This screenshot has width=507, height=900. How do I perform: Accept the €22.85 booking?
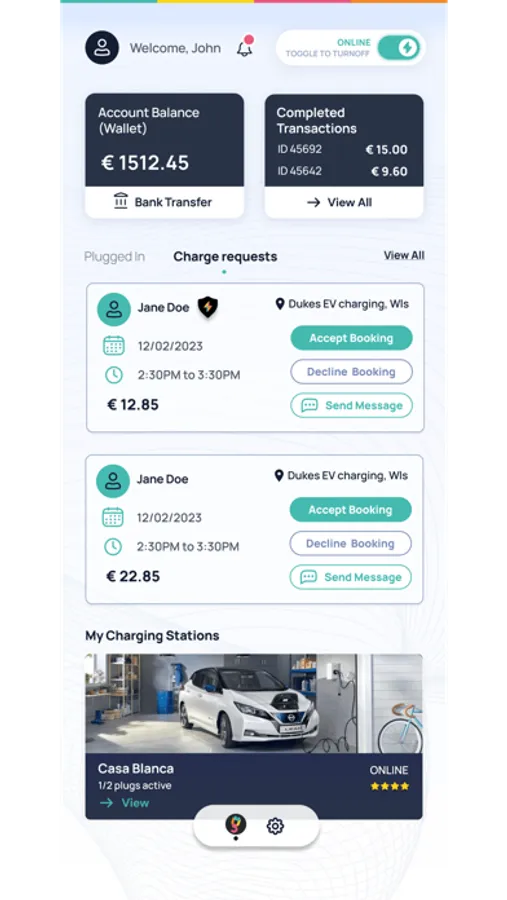point(350,510)
